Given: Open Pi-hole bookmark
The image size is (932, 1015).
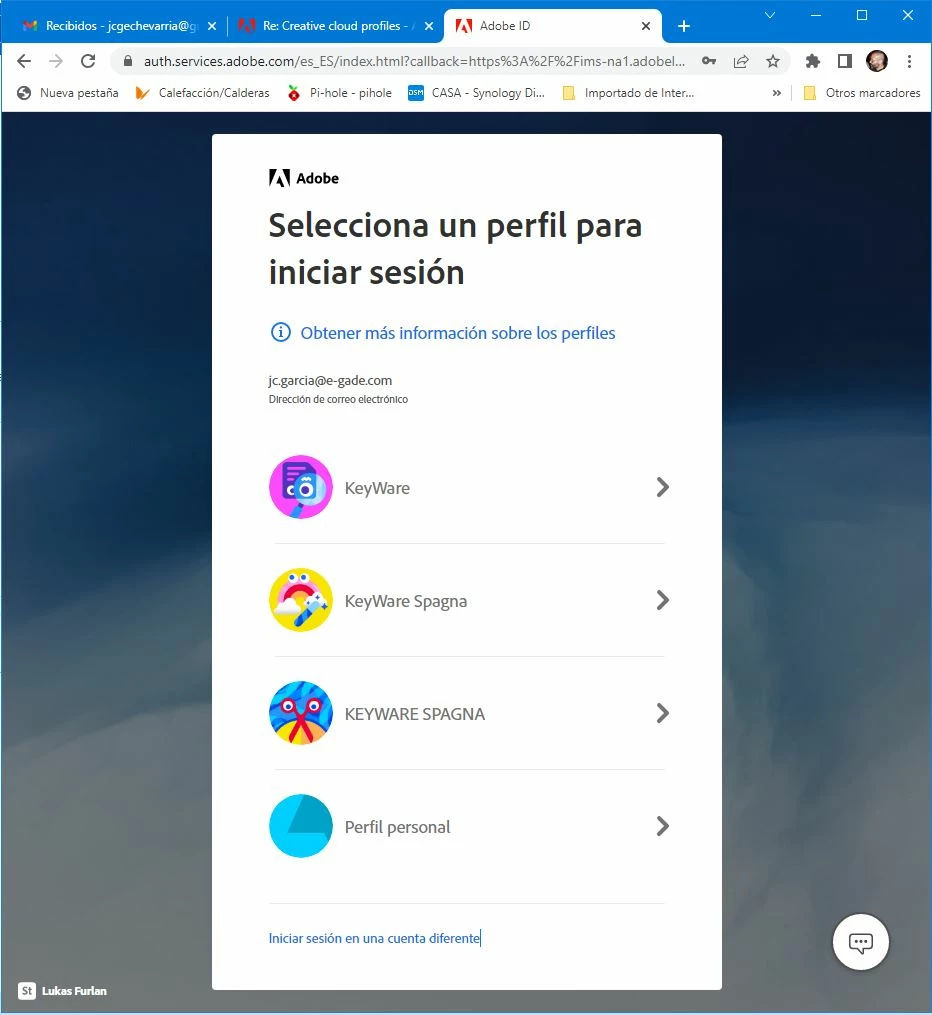Looking at the screenshot, I should (x=340, y=93).
